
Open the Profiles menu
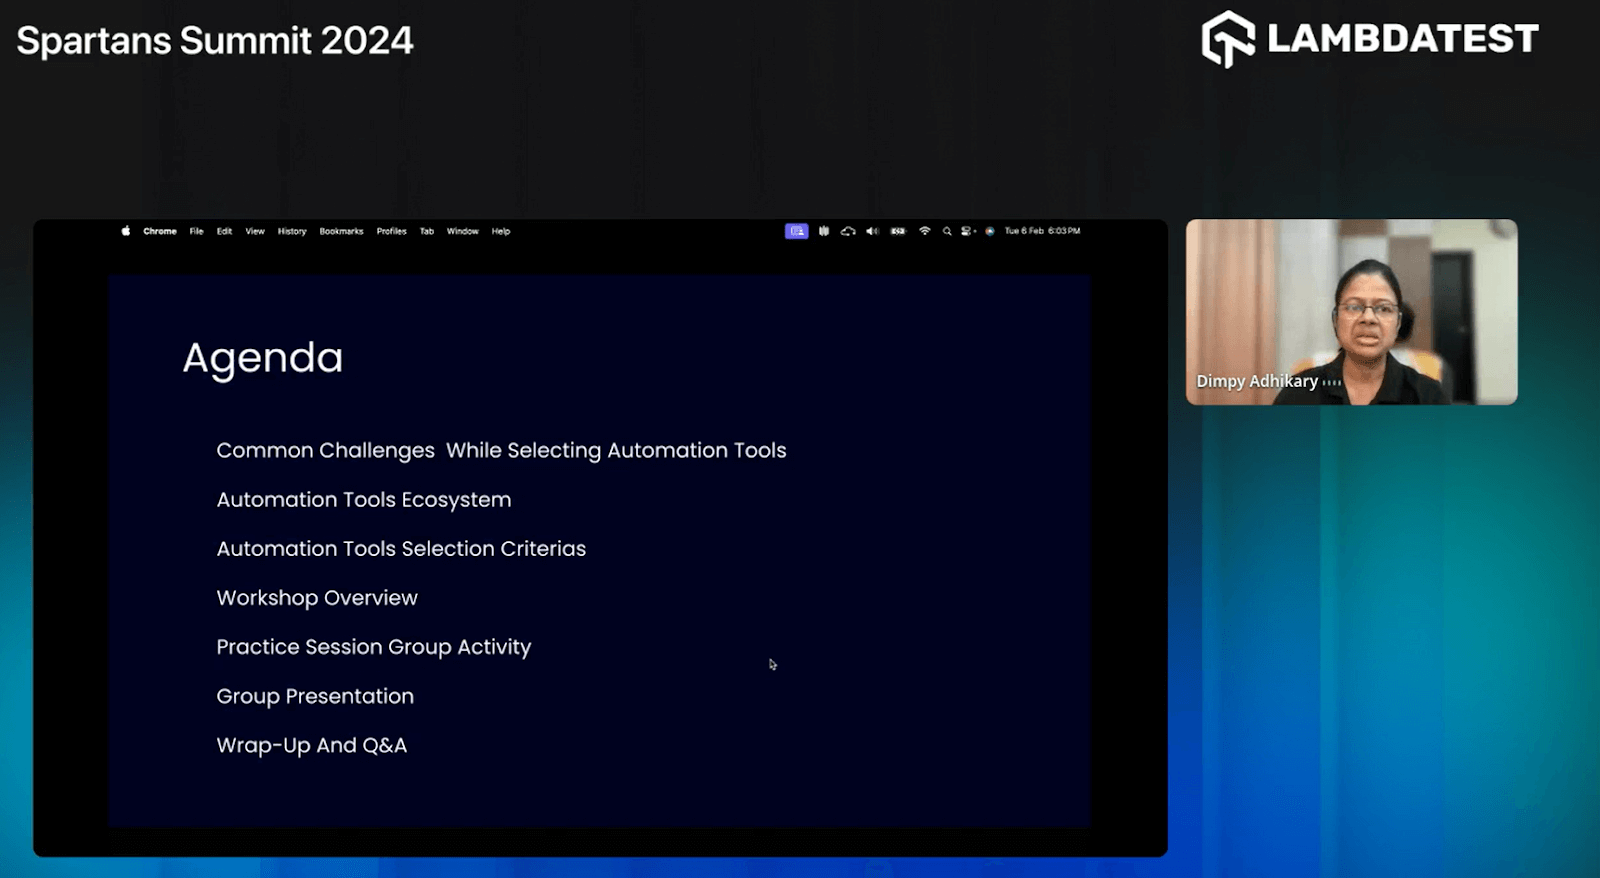392,231
